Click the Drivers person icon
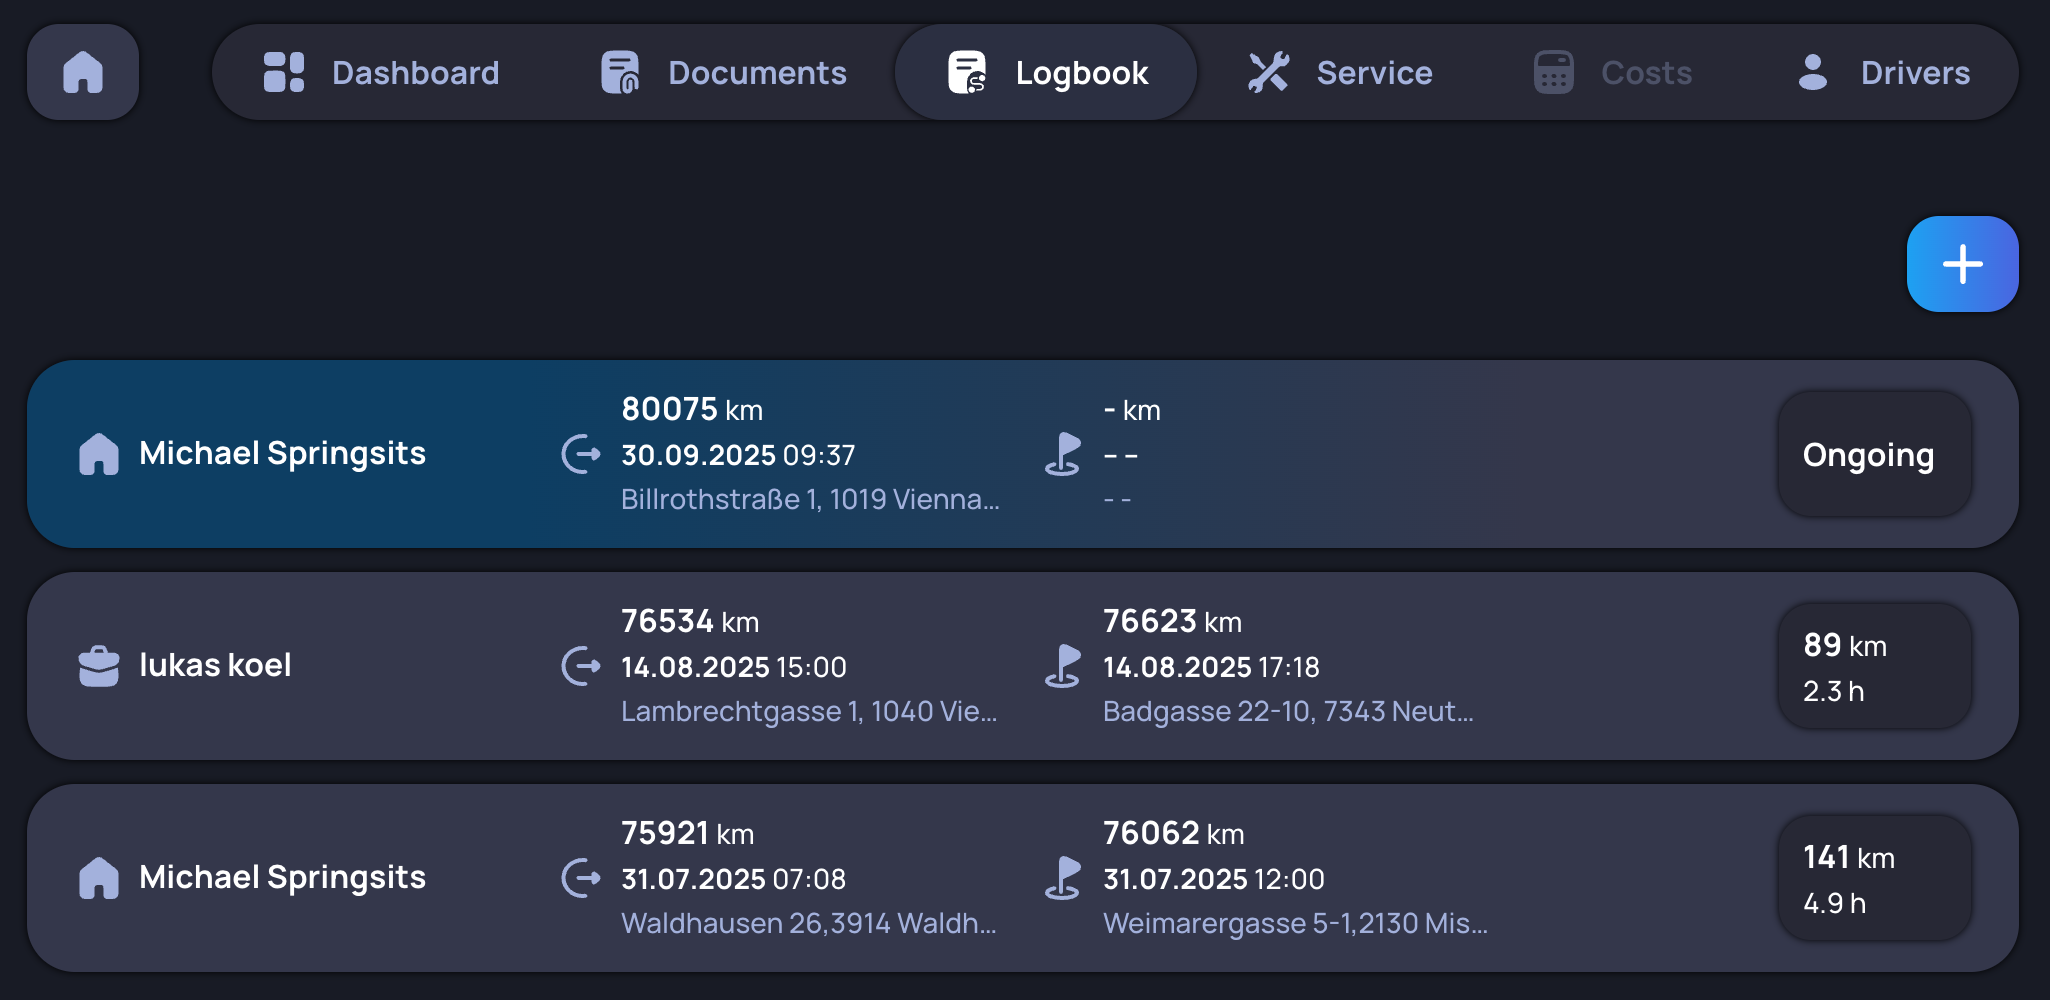2050x1000 pixels. [x=1812, y=71]
